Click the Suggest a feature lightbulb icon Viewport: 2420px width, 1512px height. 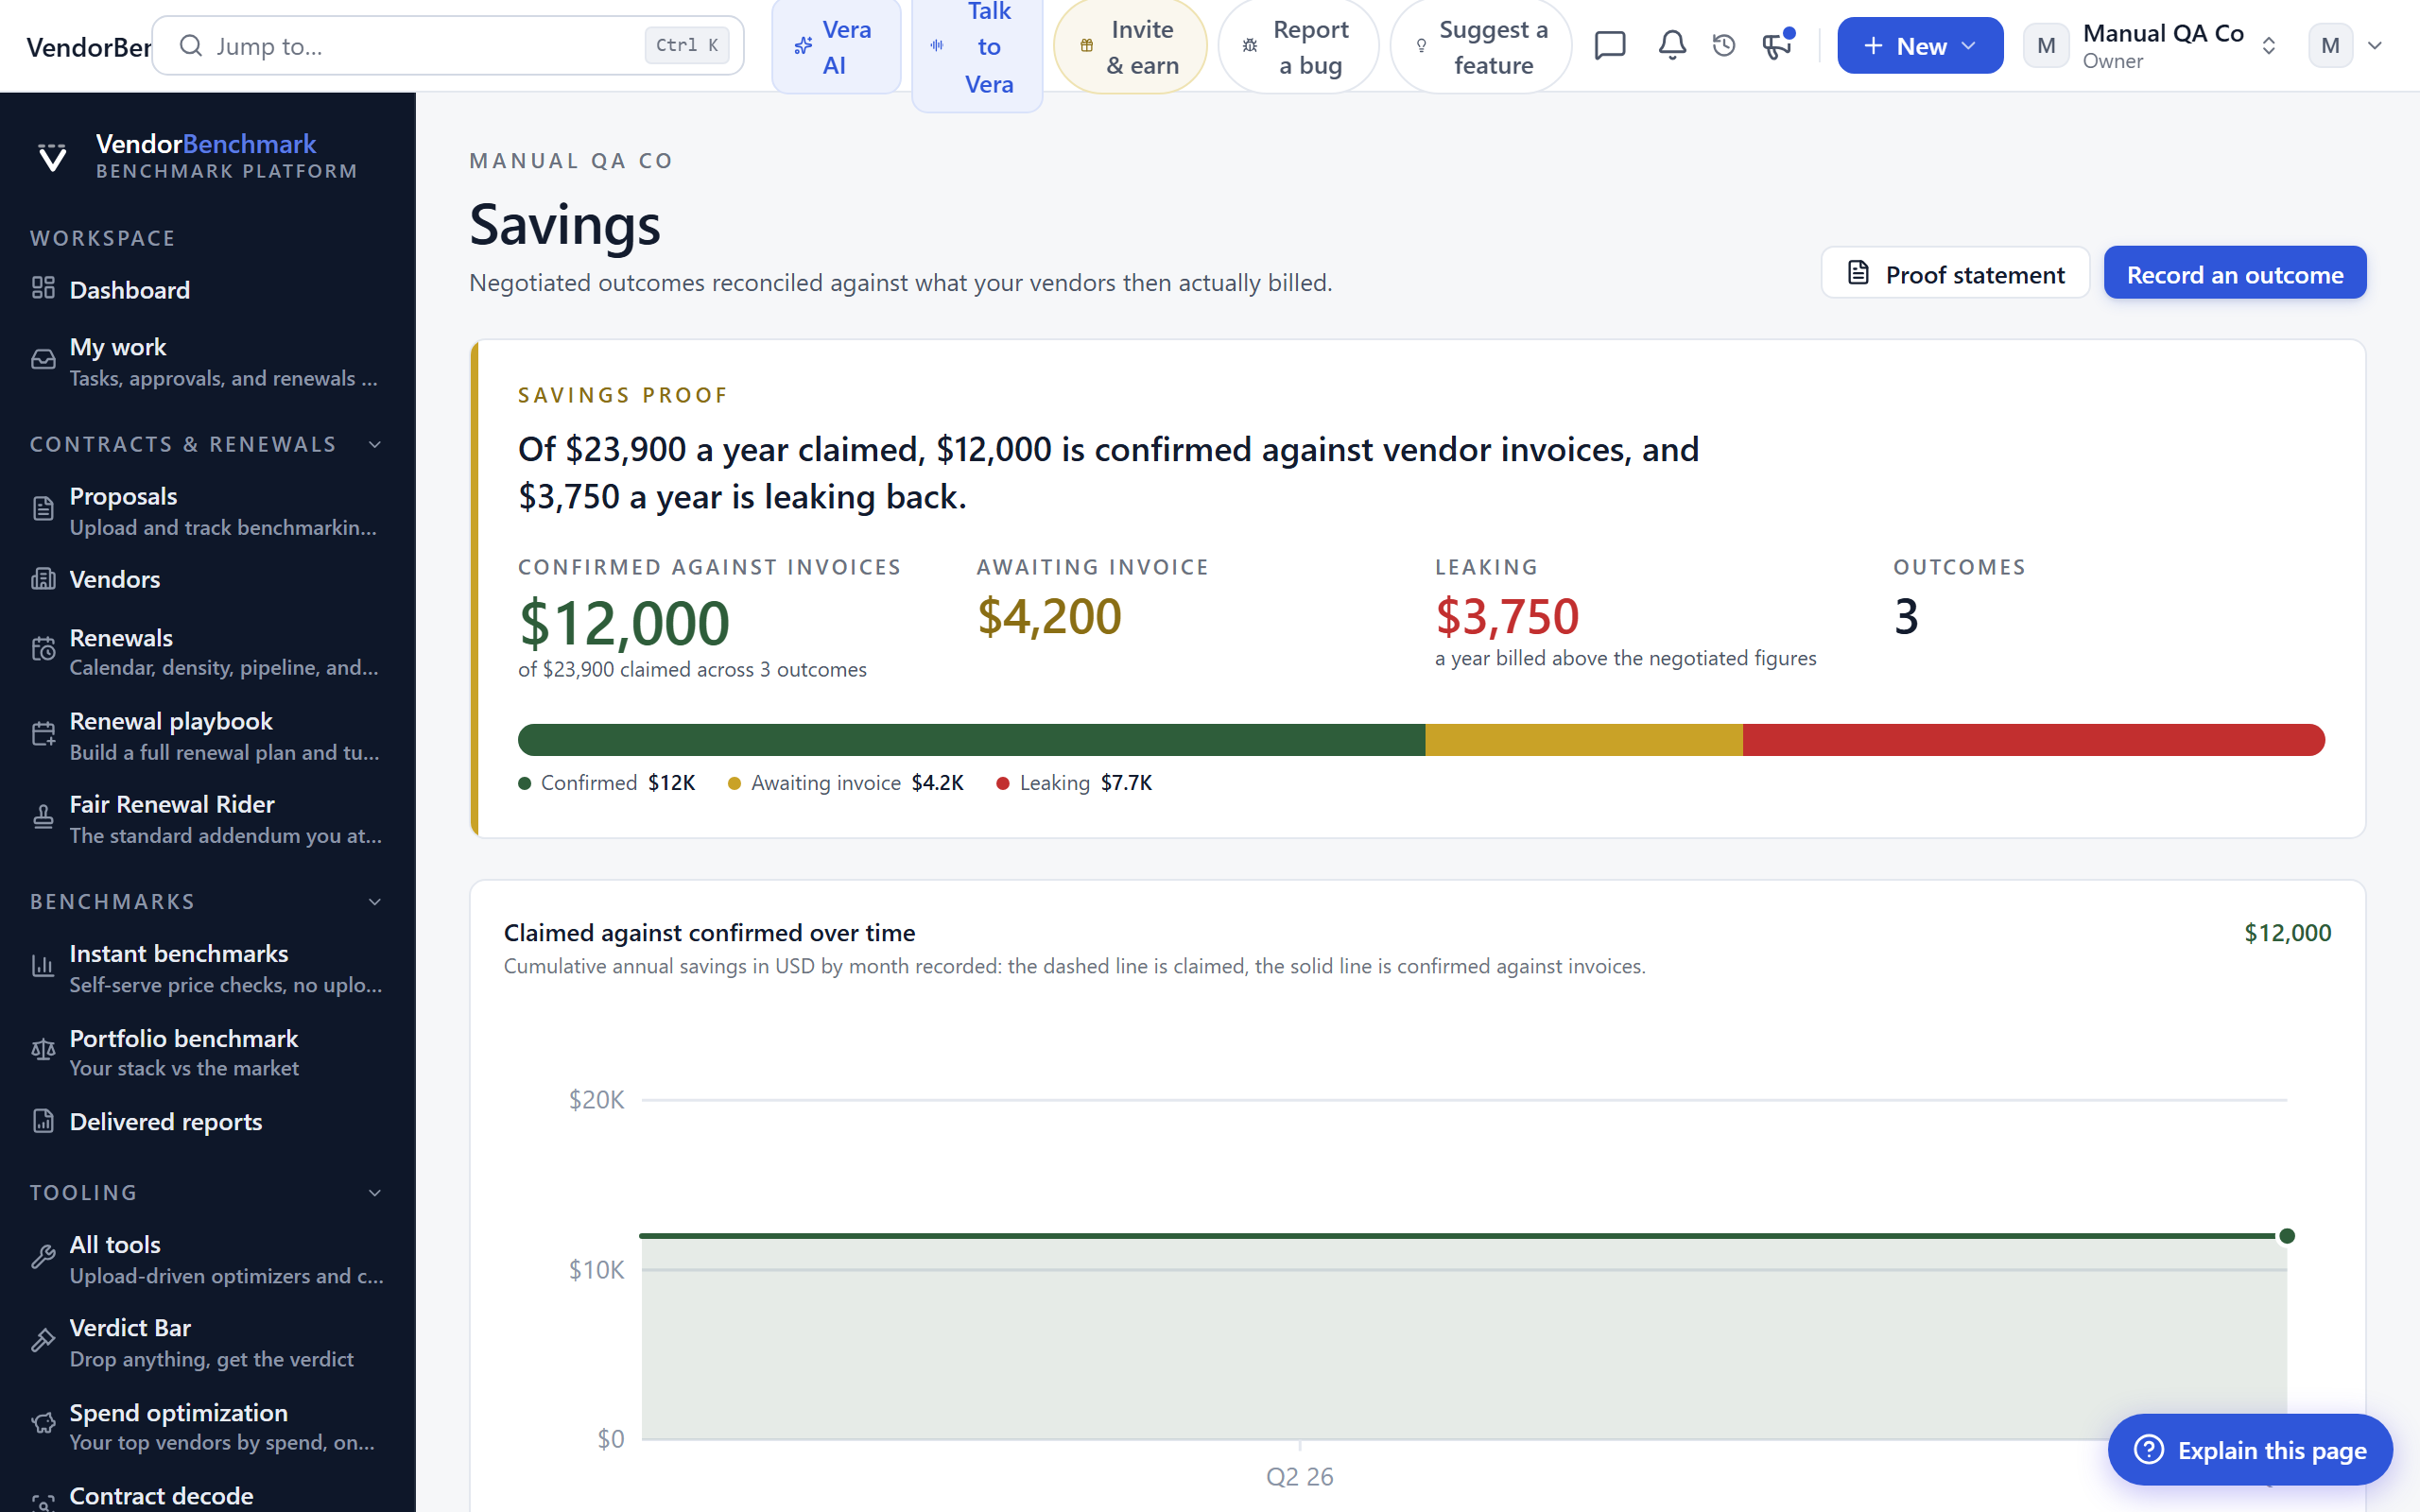(1421, 46)
